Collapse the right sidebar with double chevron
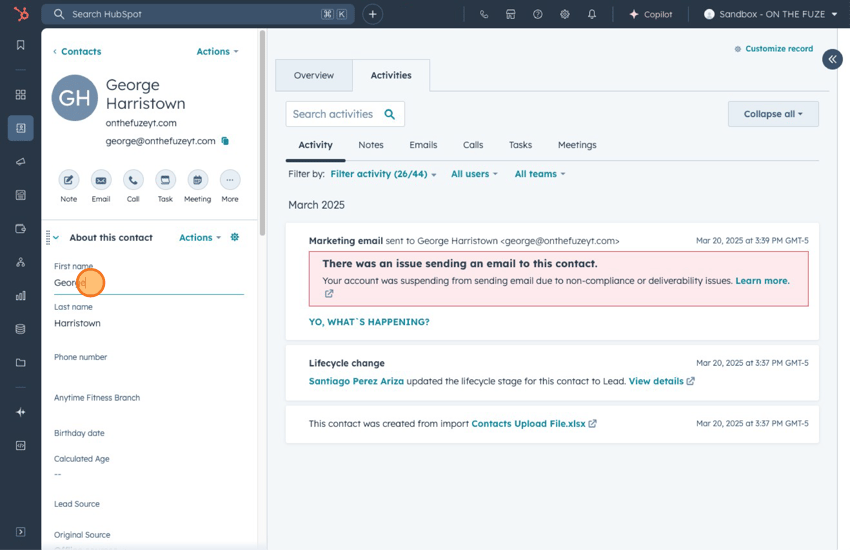The image size is (850, 550). click(832, 59)
